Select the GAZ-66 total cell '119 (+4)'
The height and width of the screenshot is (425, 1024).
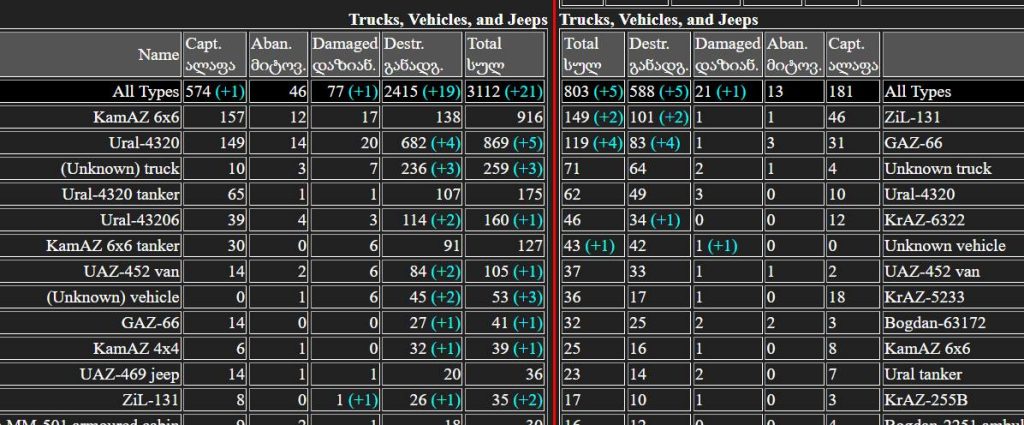click(x=594, y=143)
